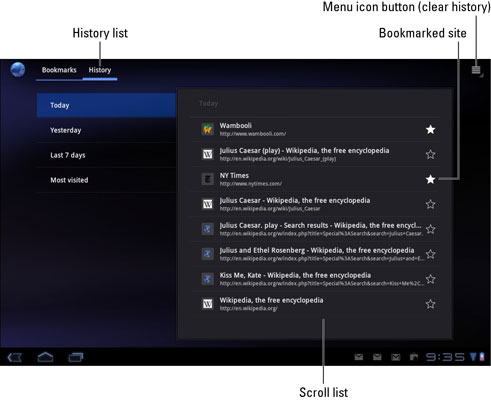
Task: Tap the battery status icon
Action: 482,357
